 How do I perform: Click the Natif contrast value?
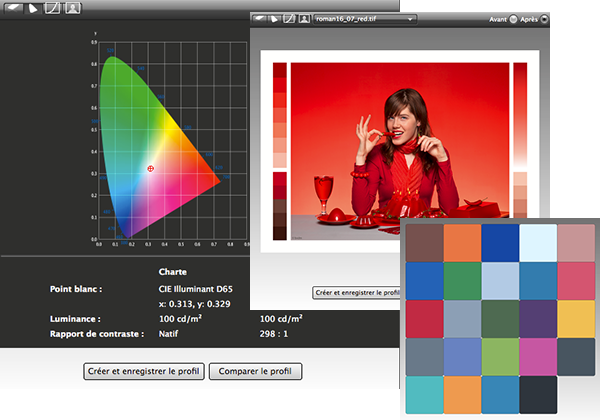pyautogui.click(x=168, y=334)
